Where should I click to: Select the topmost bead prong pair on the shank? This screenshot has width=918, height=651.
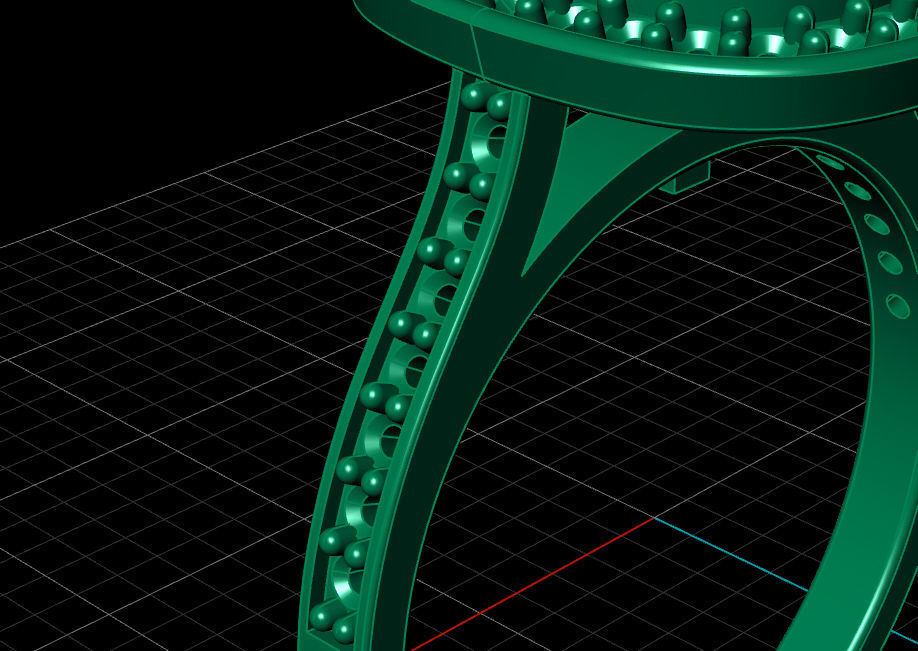click(487, 101)
